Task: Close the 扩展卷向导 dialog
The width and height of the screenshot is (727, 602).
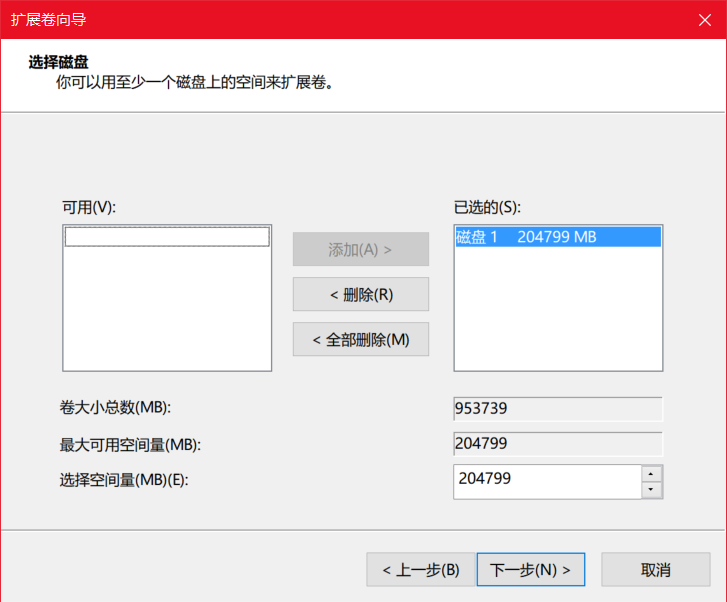Action: click(705, 20)
